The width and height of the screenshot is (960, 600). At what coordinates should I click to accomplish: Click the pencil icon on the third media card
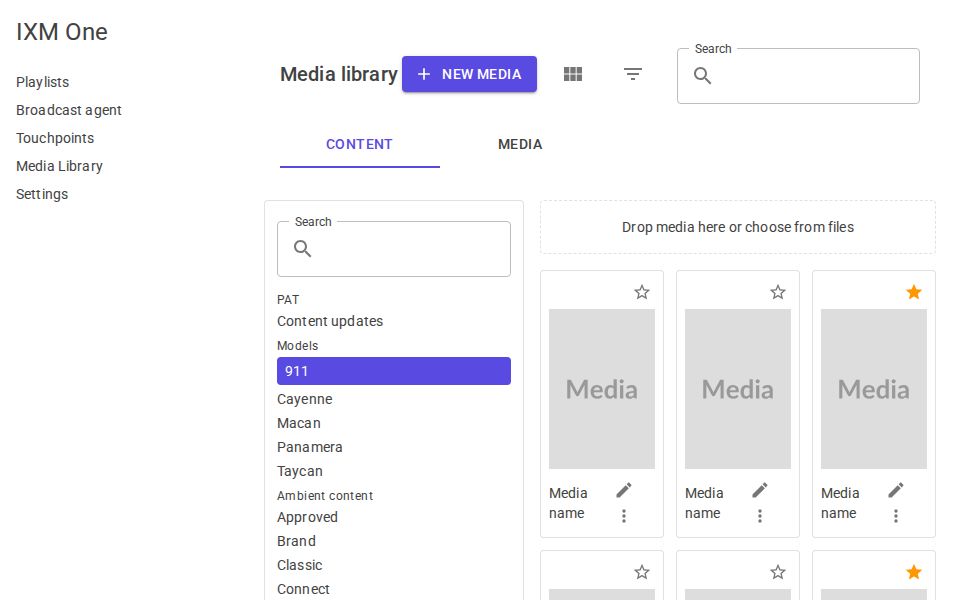click(895, 489)
